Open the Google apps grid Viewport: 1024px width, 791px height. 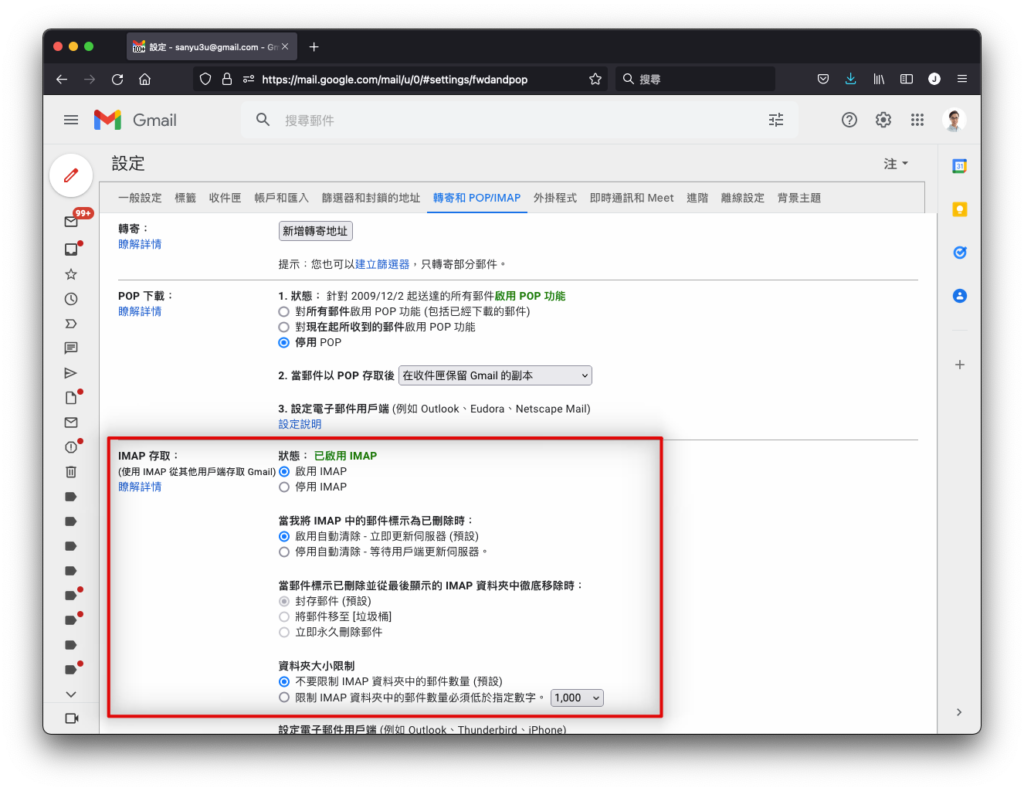[x=917, y=120]
